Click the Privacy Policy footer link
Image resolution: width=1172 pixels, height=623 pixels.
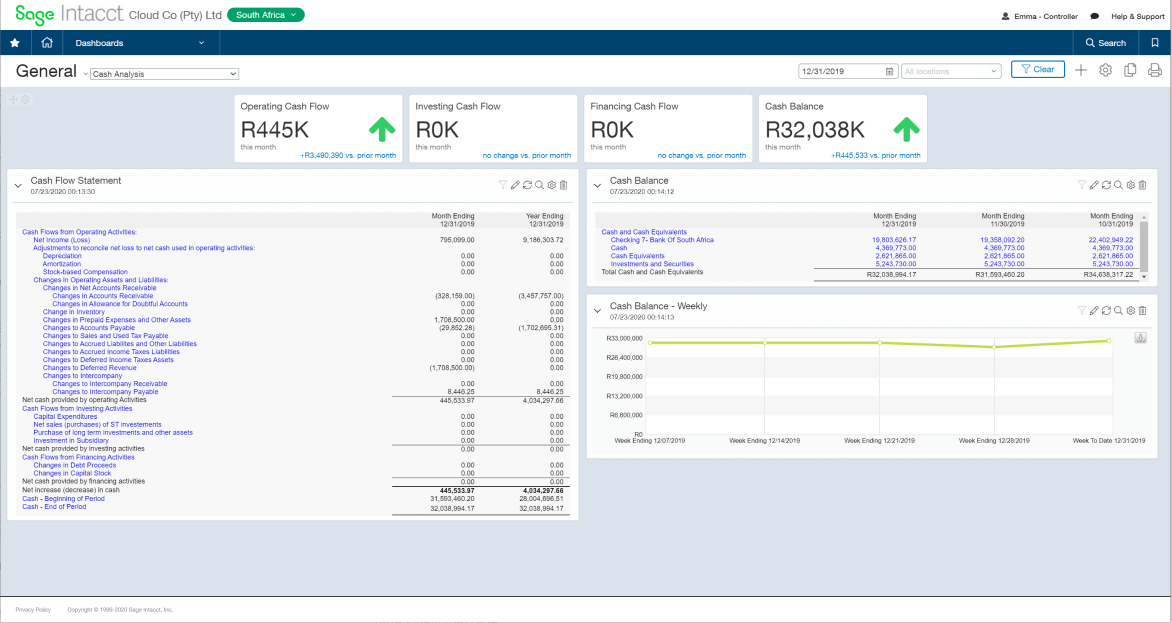33,610
